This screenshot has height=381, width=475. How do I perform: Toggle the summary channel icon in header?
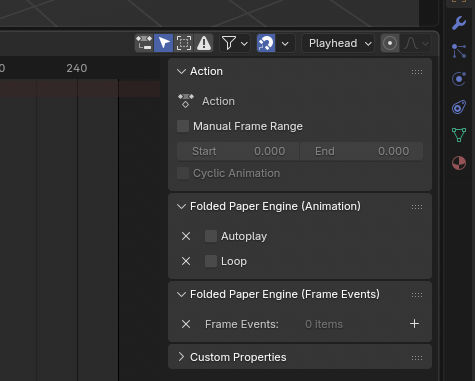pyautogui.click(x=144, y=43)
